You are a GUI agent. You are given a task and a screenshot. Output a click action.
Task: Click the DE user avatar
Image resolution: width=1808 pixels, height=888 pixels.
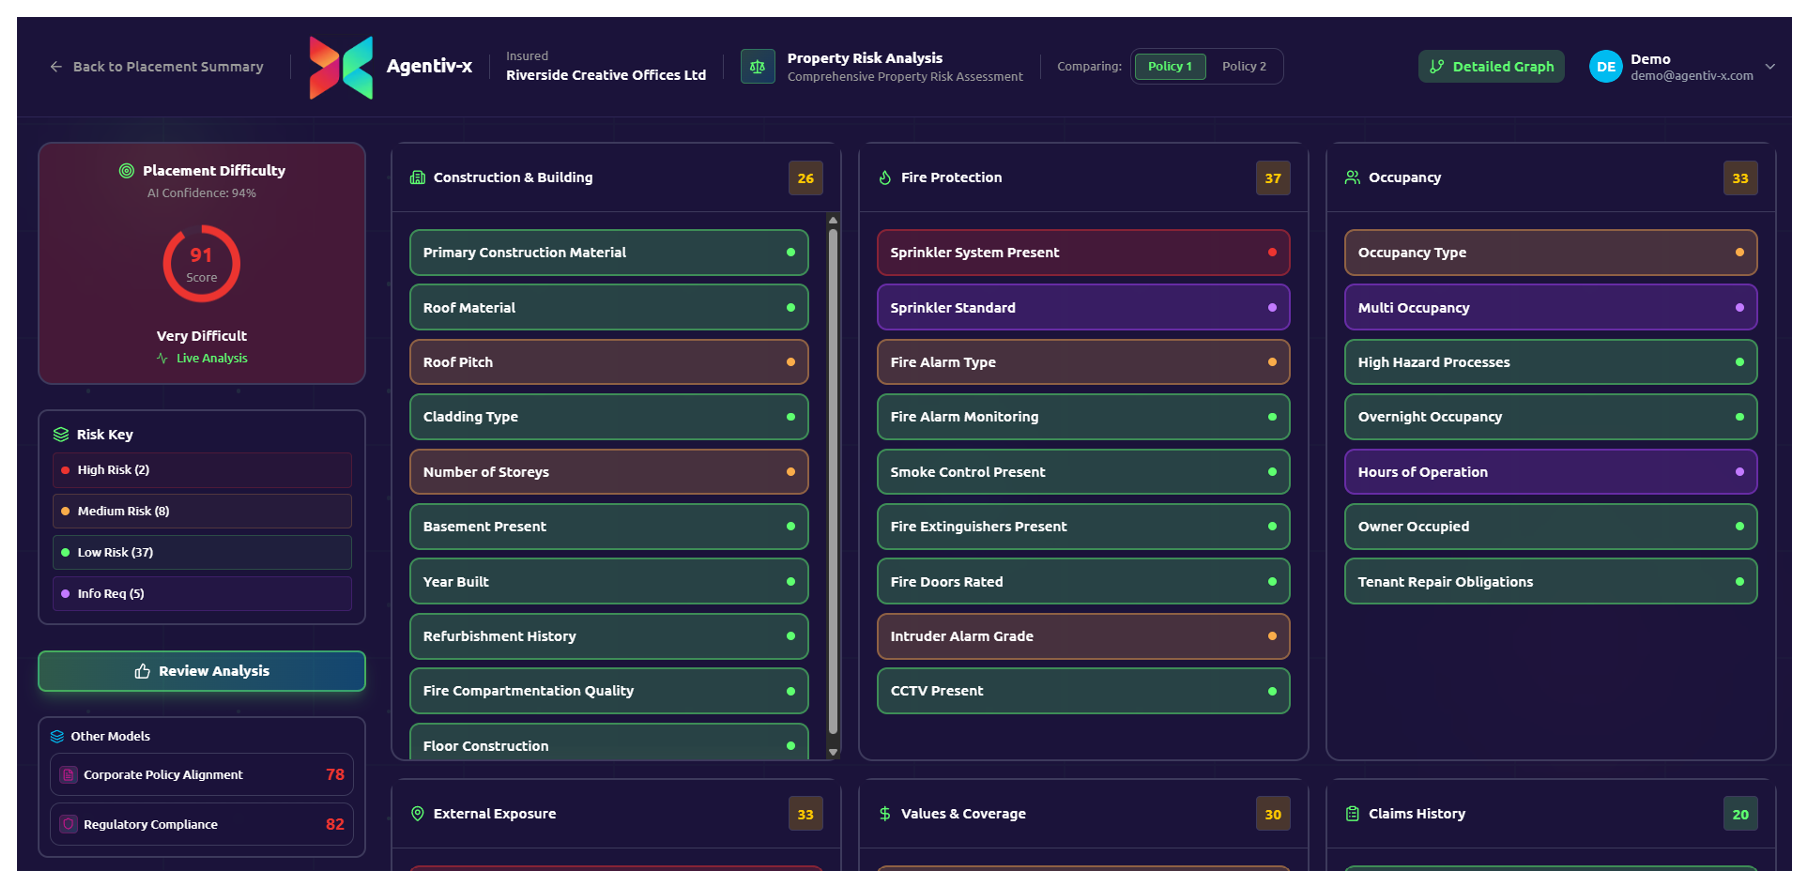click(1605, 67)
